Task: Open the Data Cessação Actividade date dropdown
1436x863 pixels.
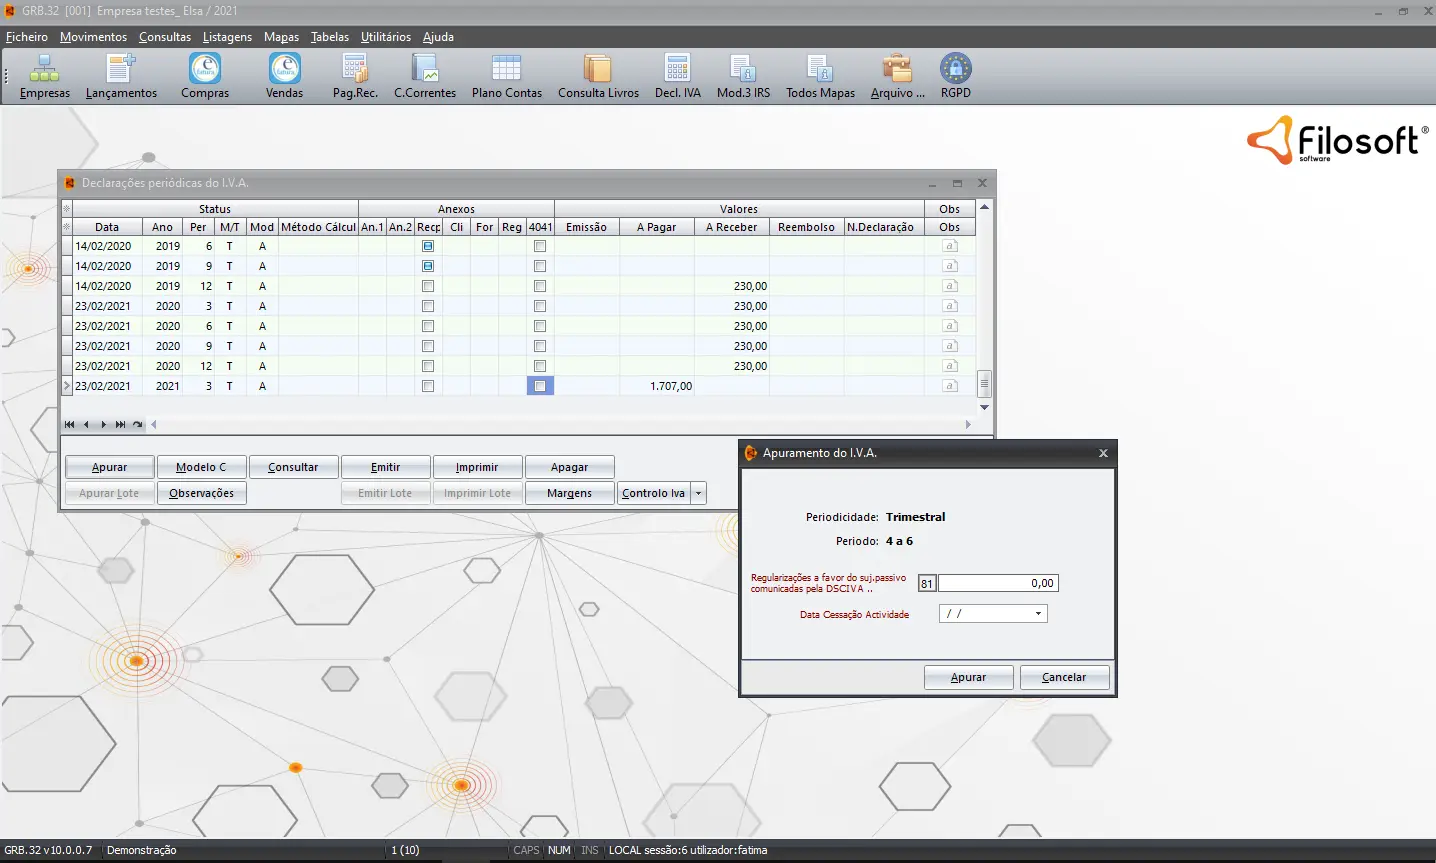Action: (x=1038, y=614)
